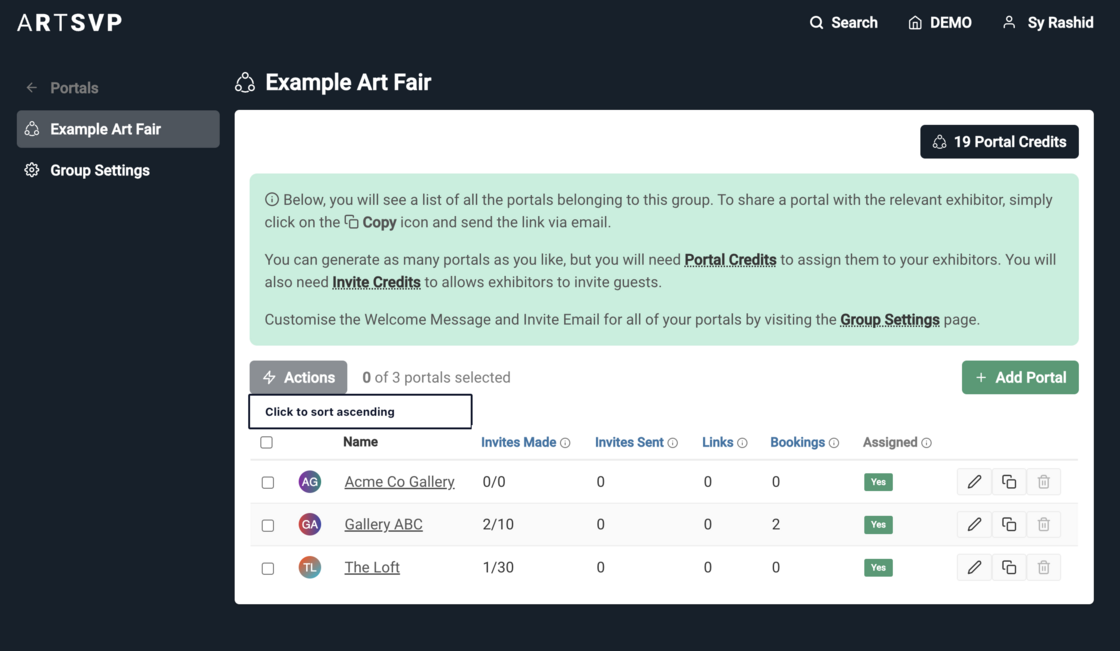The image size is (1120, 651).
Task: Select the Gallery ABC row checkbox
Action: (268, 525)
